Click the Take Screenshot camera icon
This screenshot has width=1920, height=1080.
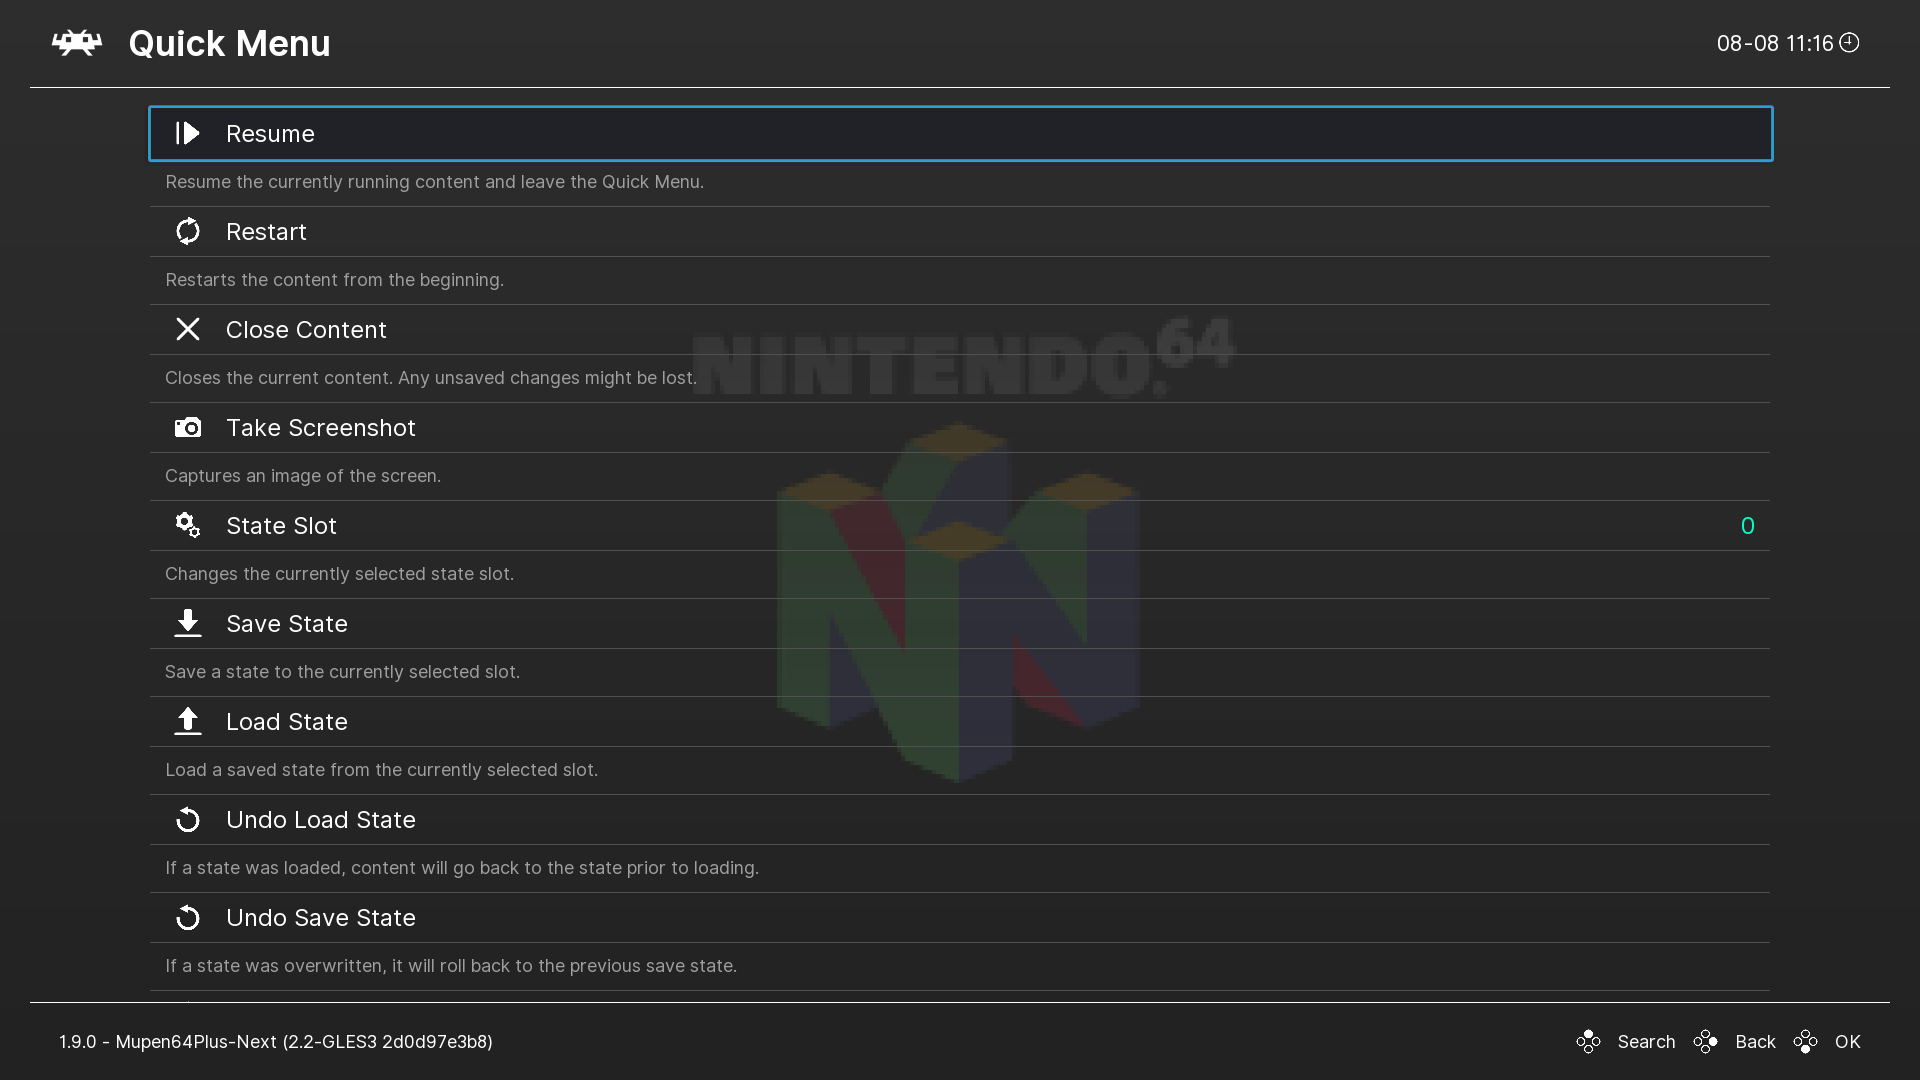[188, 428]
